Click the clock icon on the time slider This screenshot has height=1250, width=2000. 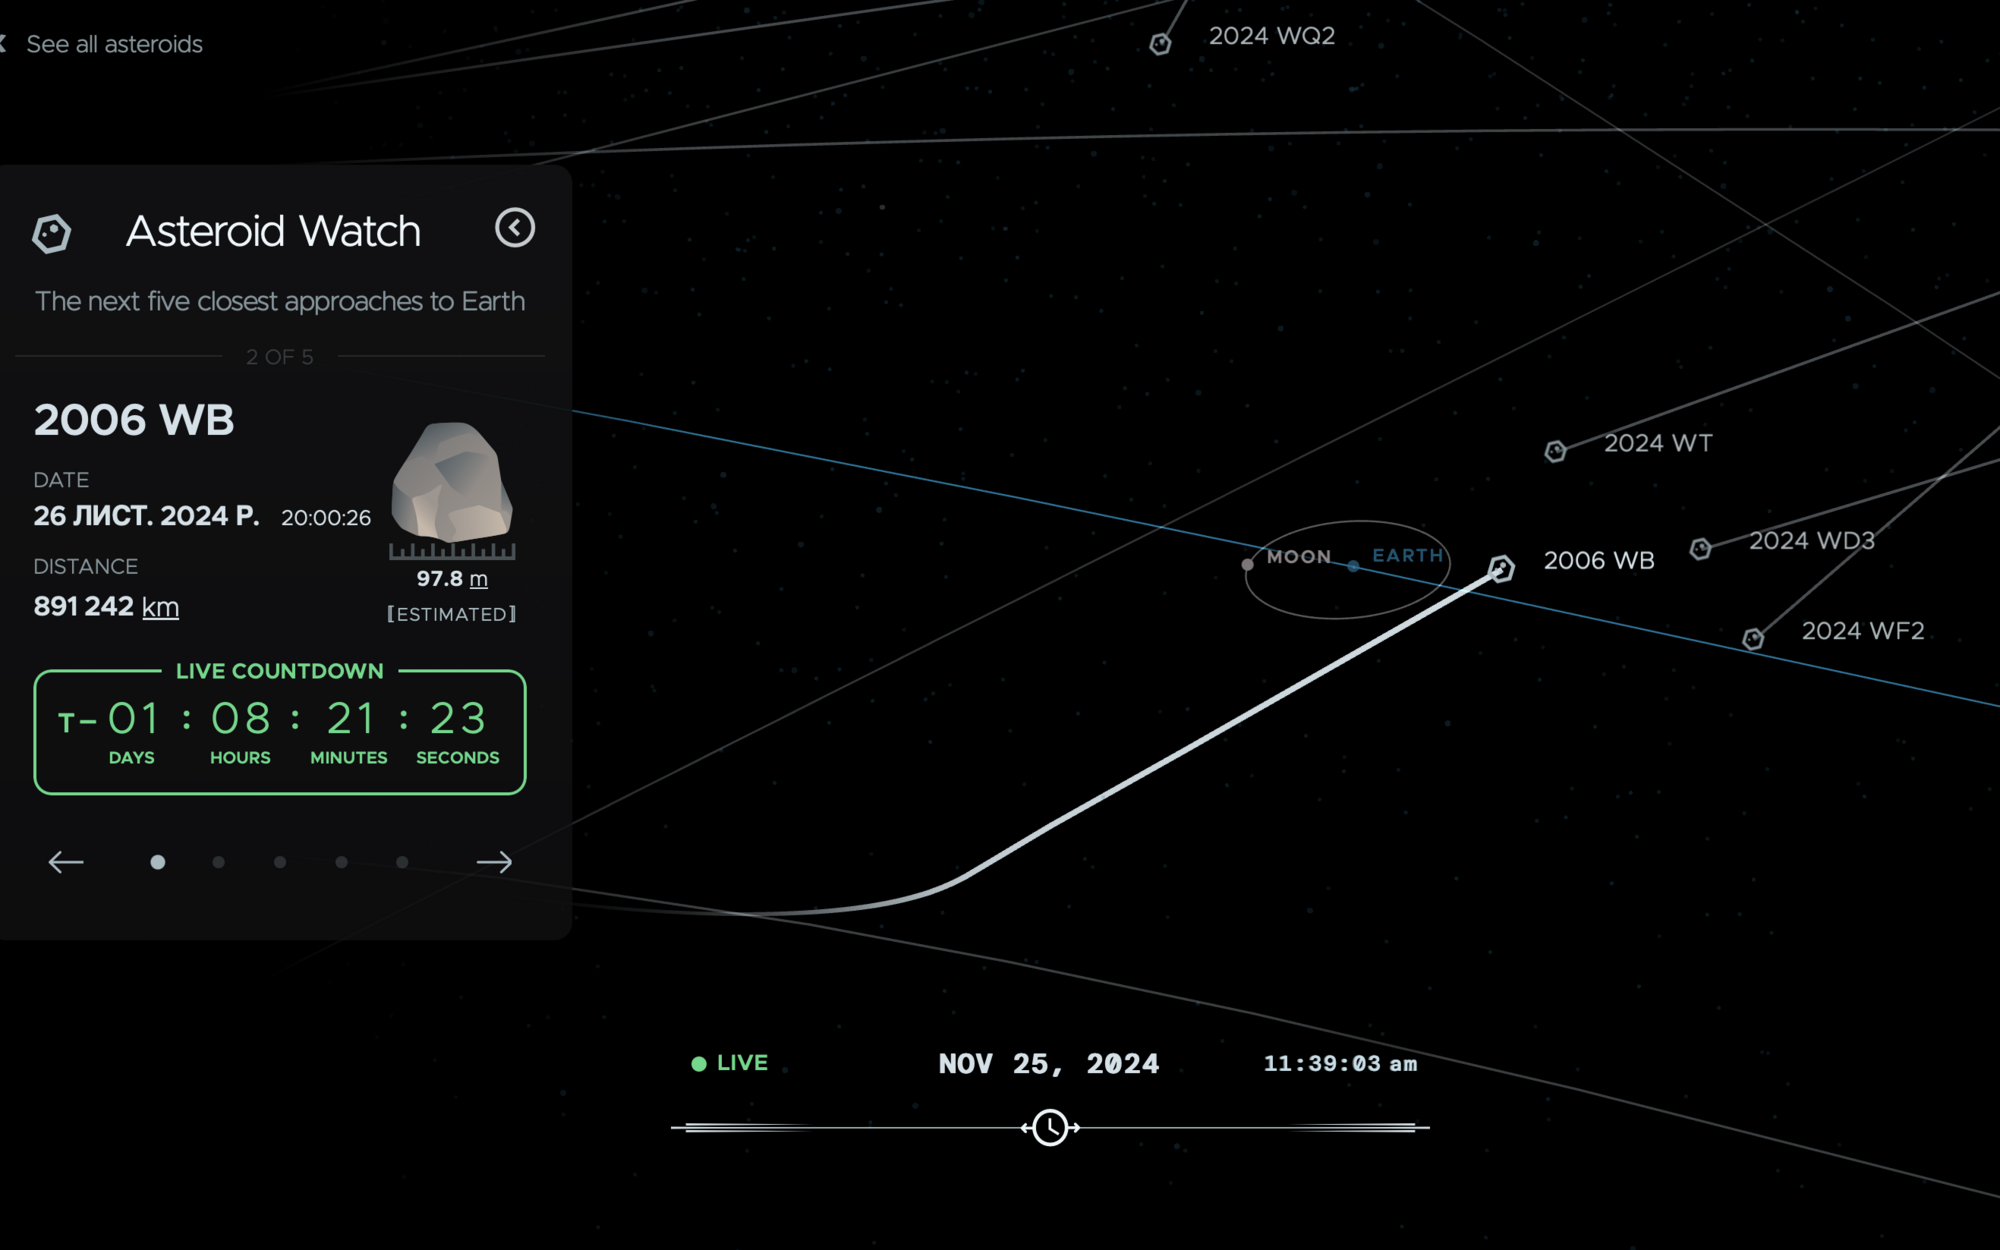[1050, 1128]
